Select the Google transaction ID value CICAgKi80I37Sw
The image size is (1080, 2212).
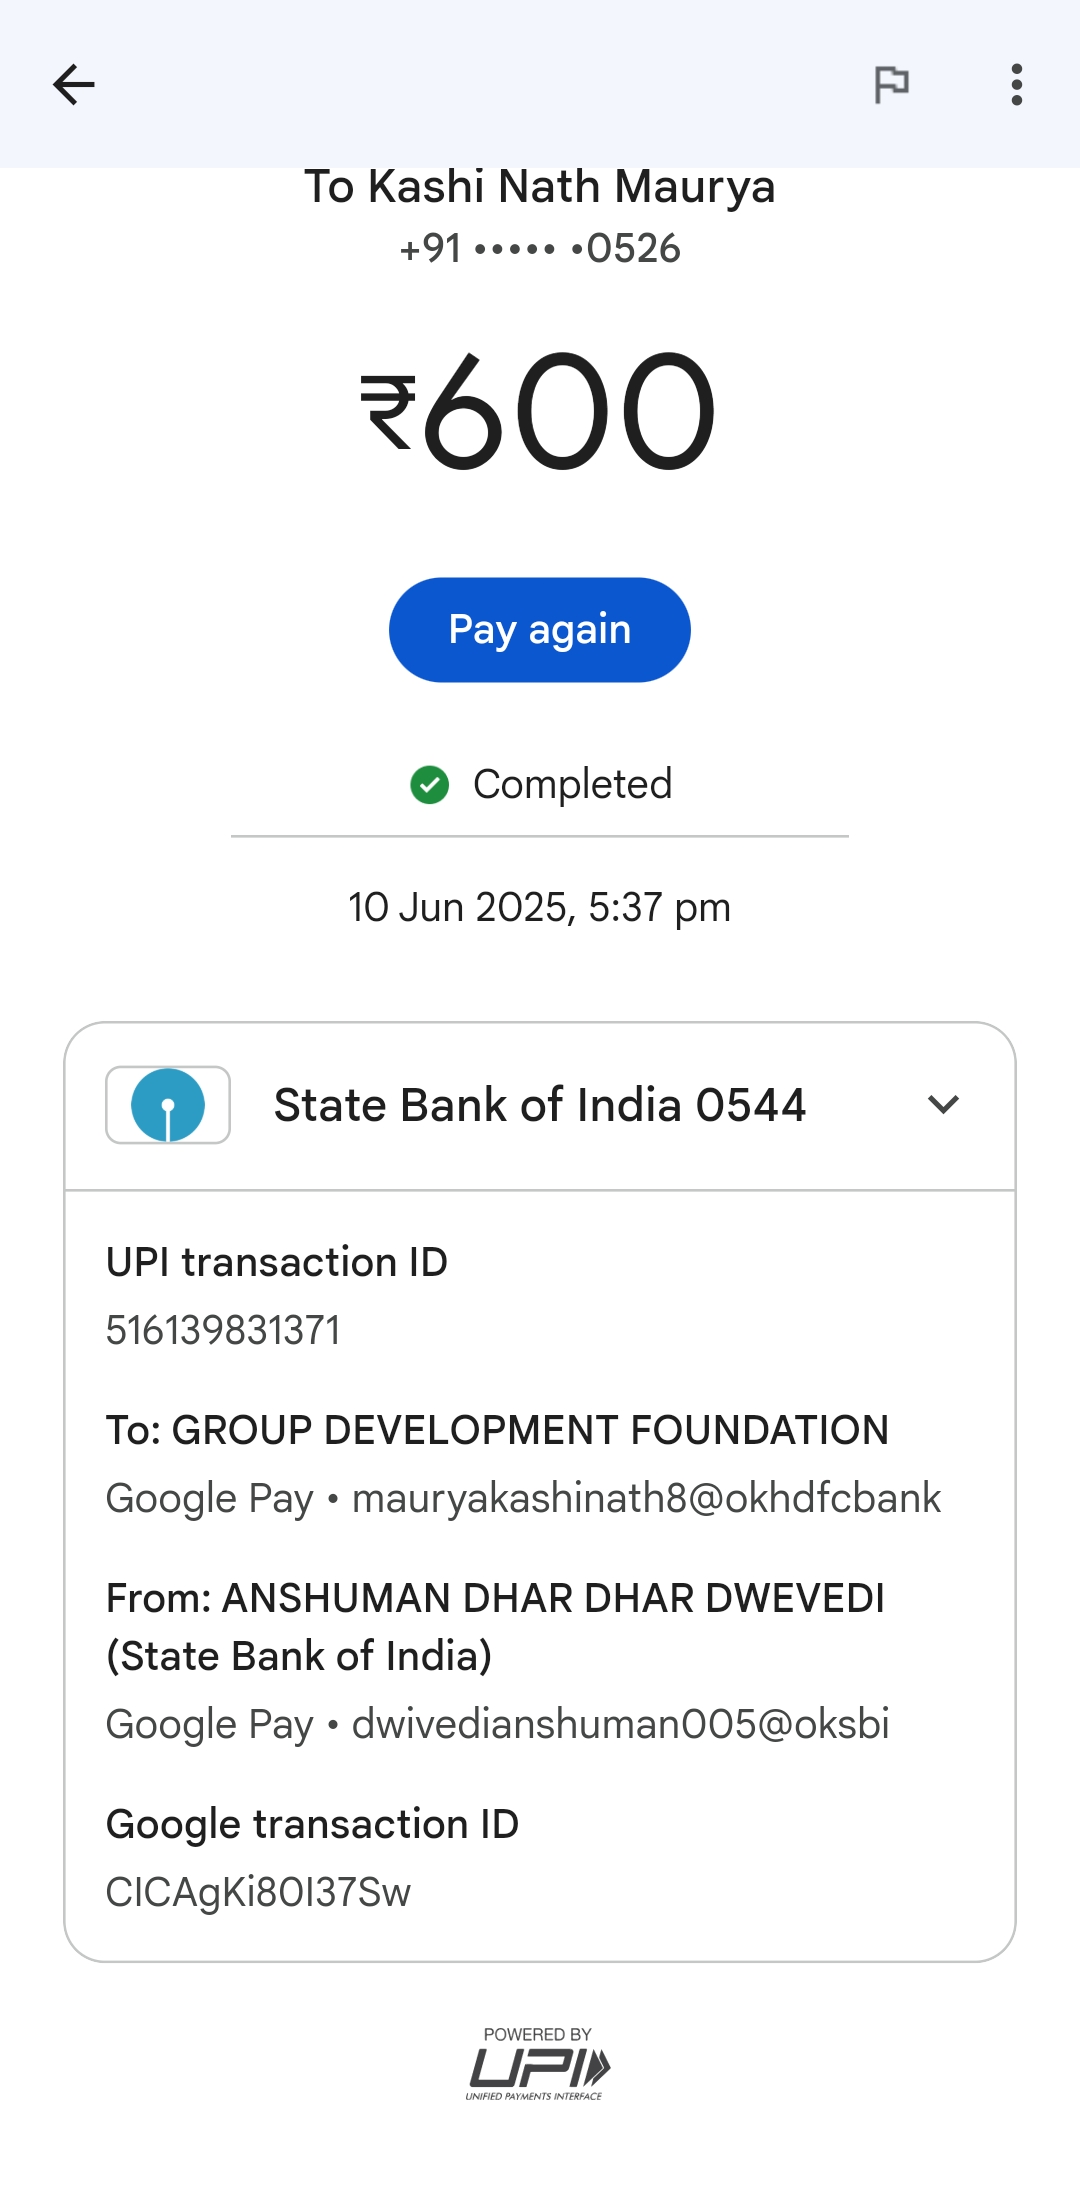[x=258, y=1893]
